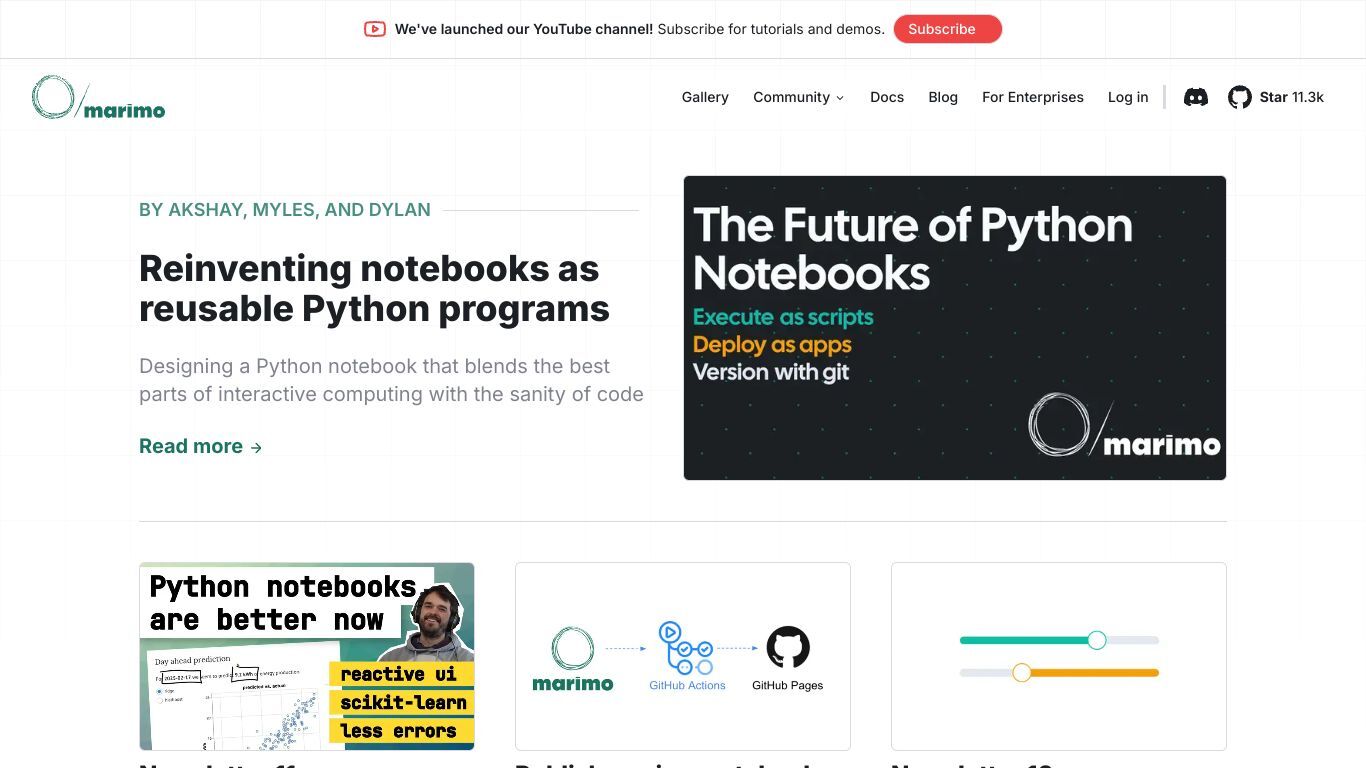Open the GitHub Actions to Pages card image
This screenshot has height=768, width=1366.
pos(683,656)
